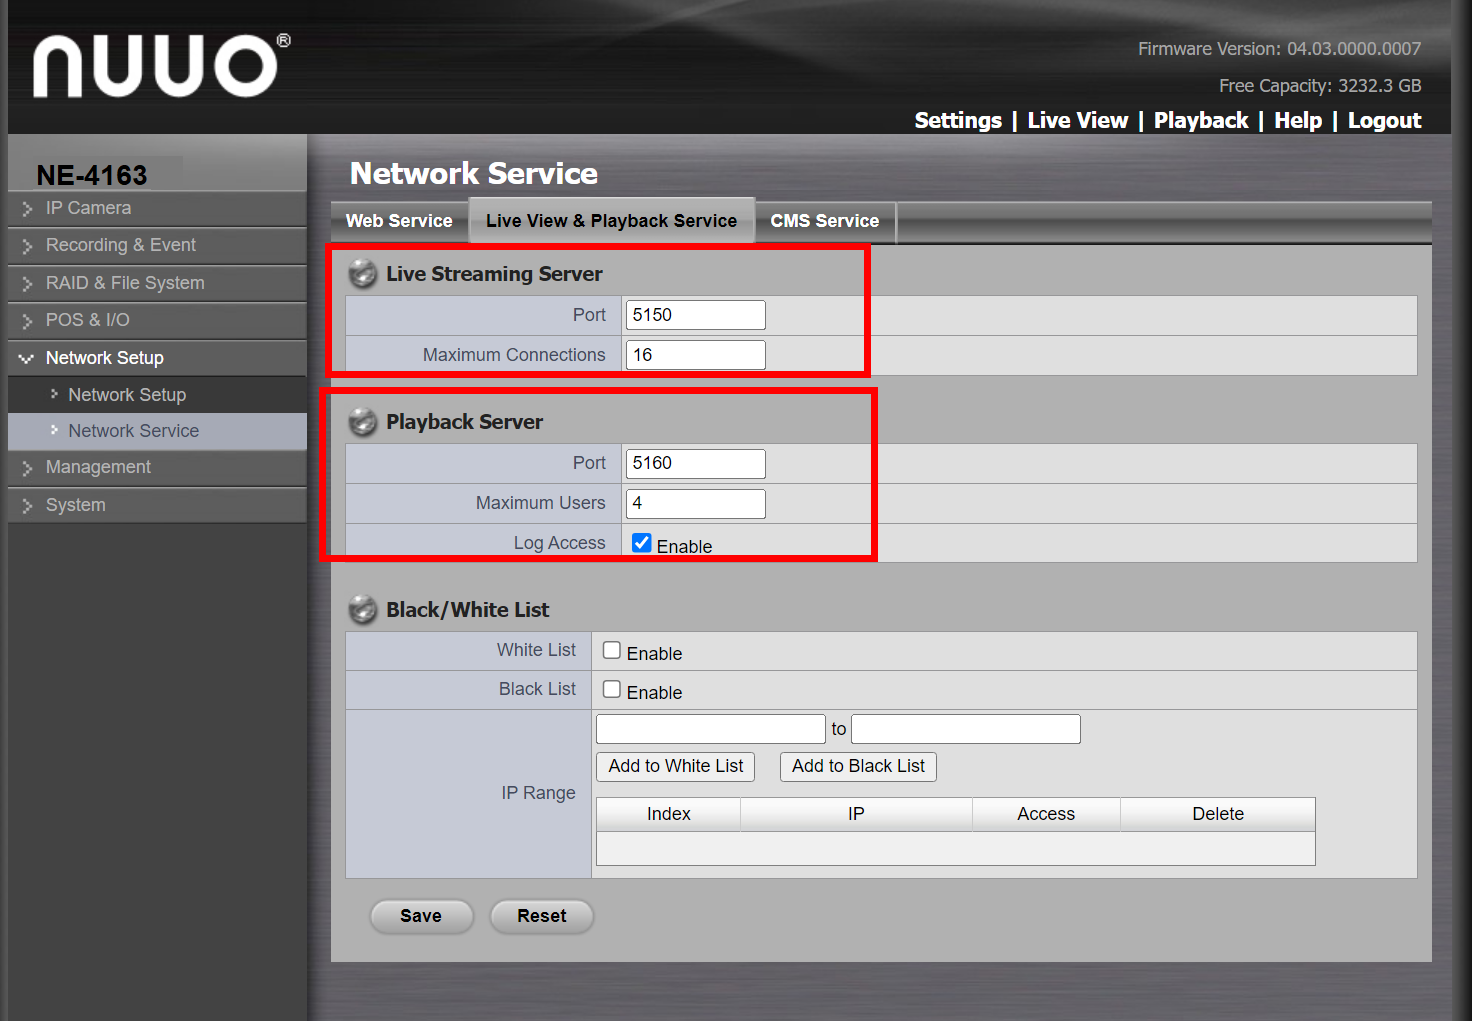Screen dimensions: 1472x1021
Task: Open Live View from the top menu
Action: pyautogui.click(x=1077, y=120)
